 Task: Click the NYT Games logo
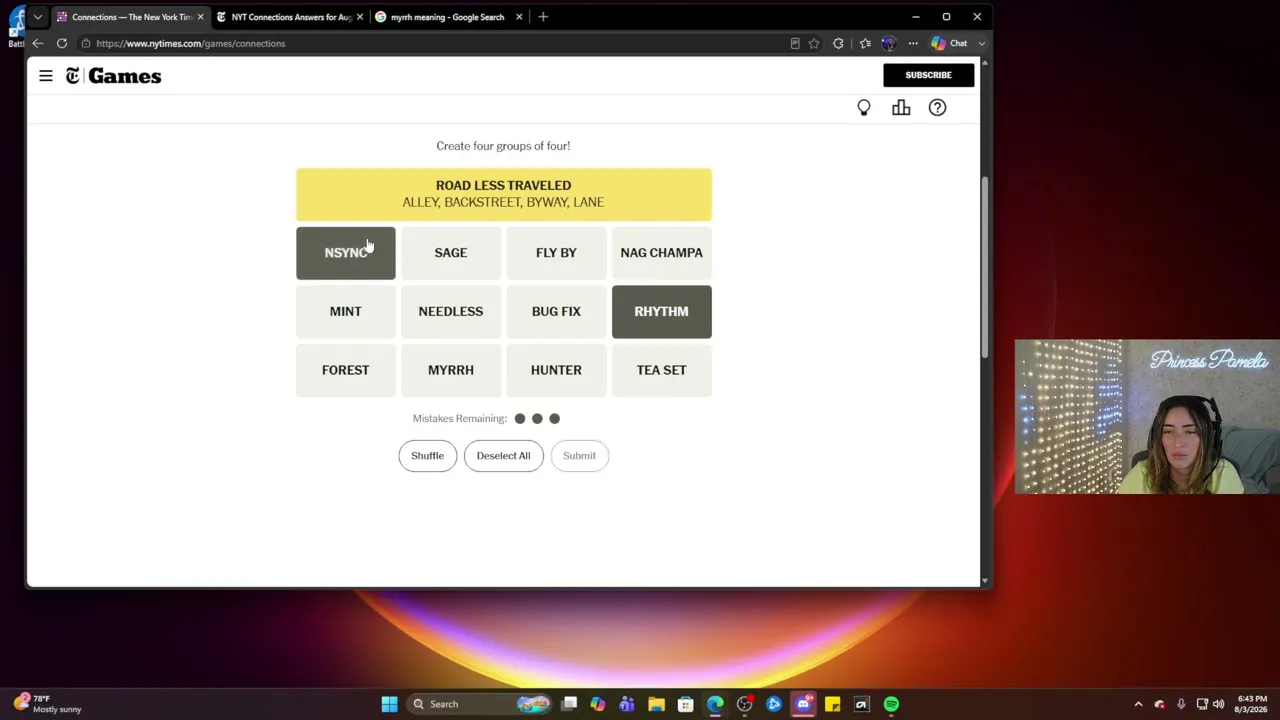[x=113, y=76]
